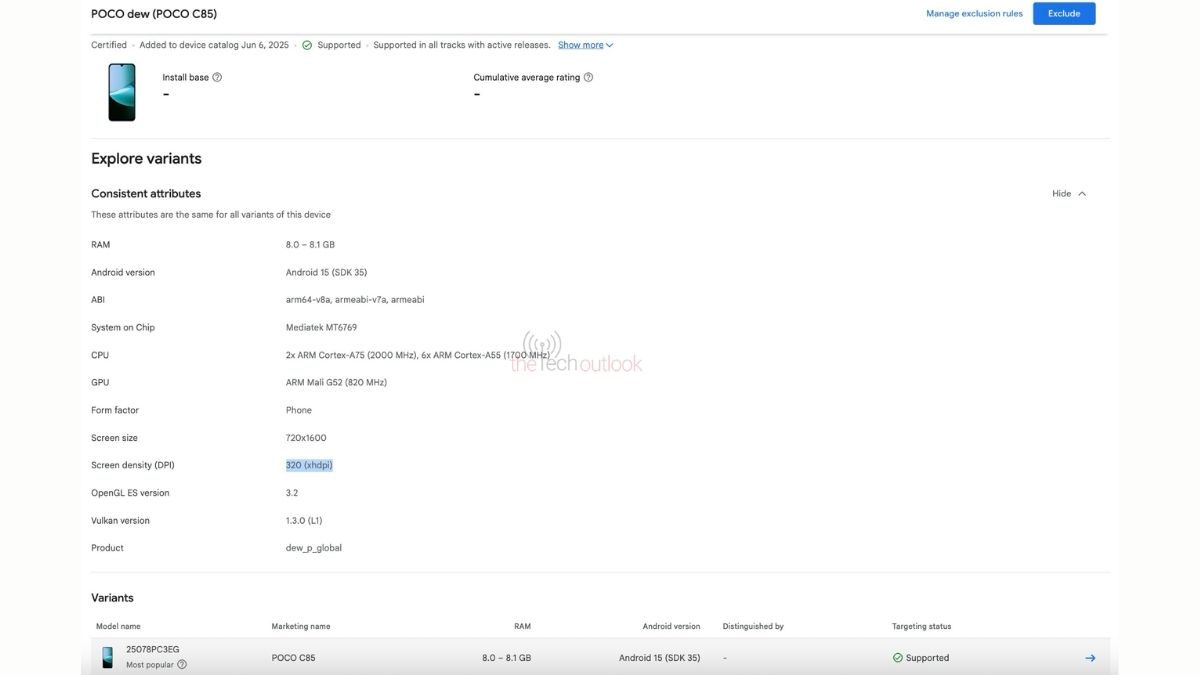Click the Supported status icon in variant row
1200x675 pixels.
897,658
